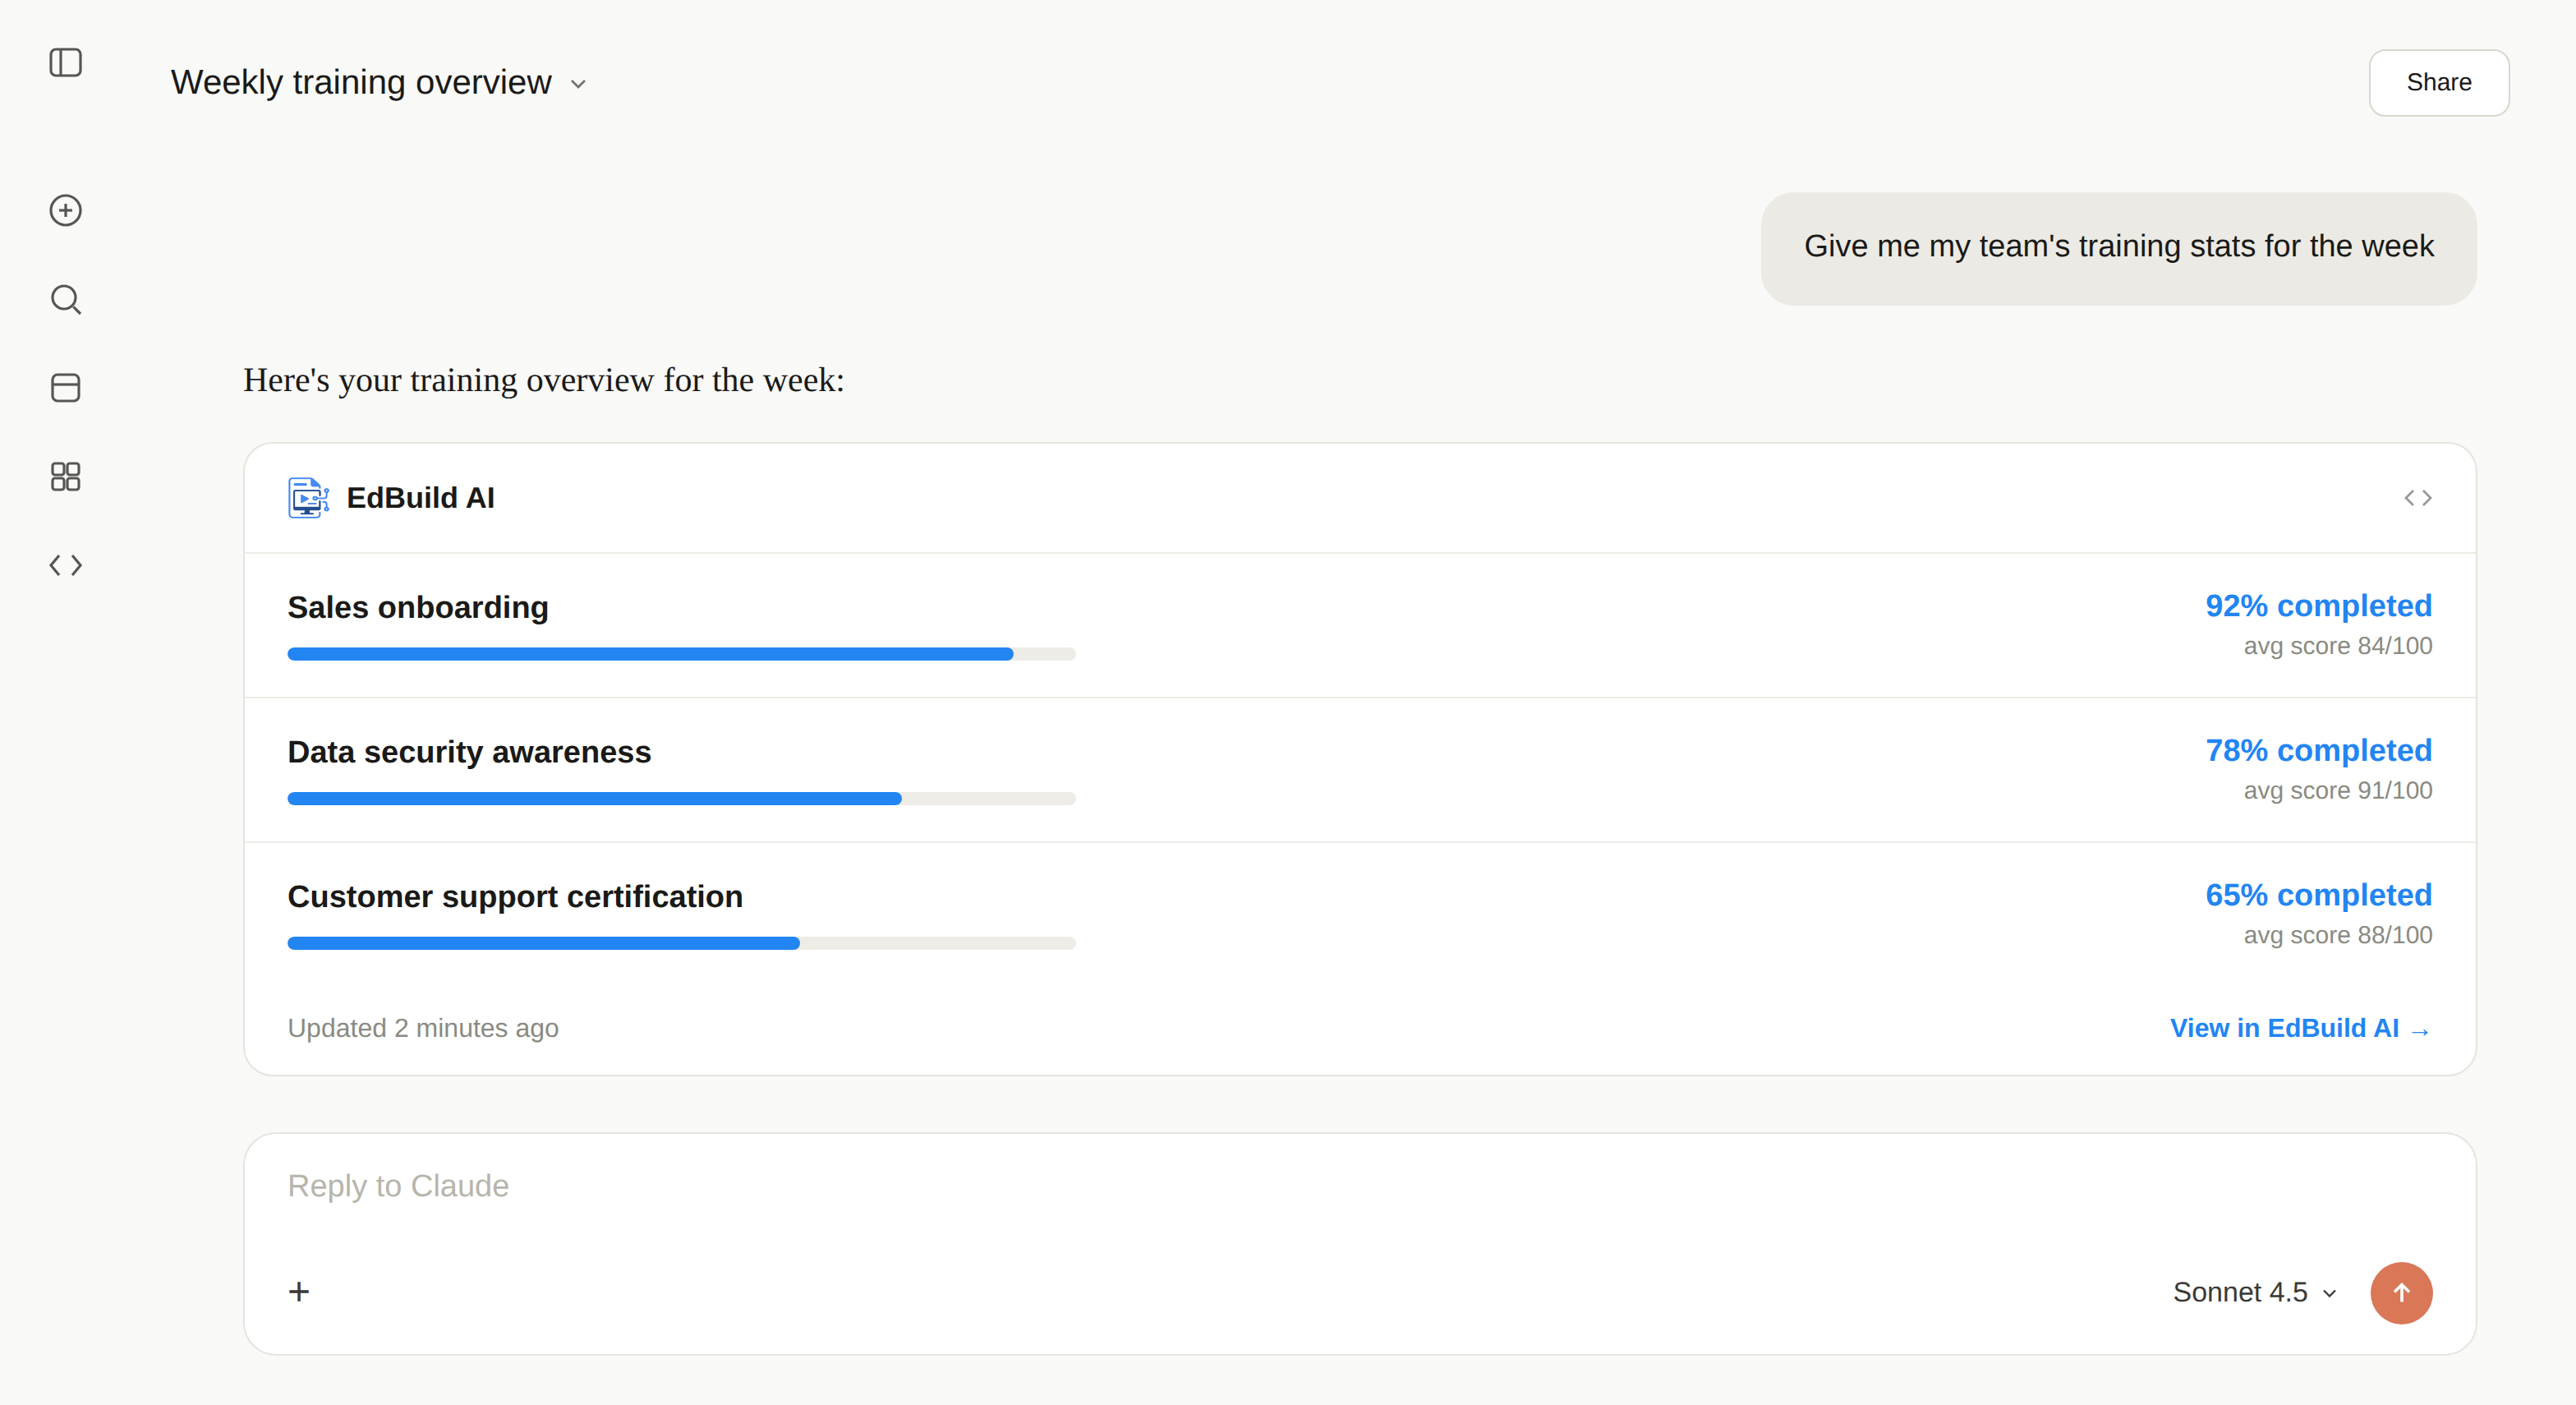
Task: Click the Sales onboarding progress bar
Action: (x=681, y=654)
